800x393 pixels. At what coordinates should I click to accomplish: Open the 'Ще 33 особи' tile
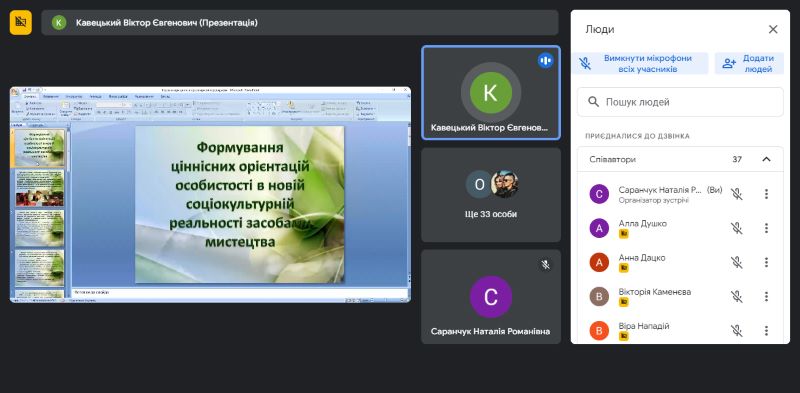(x=491, y=195)
